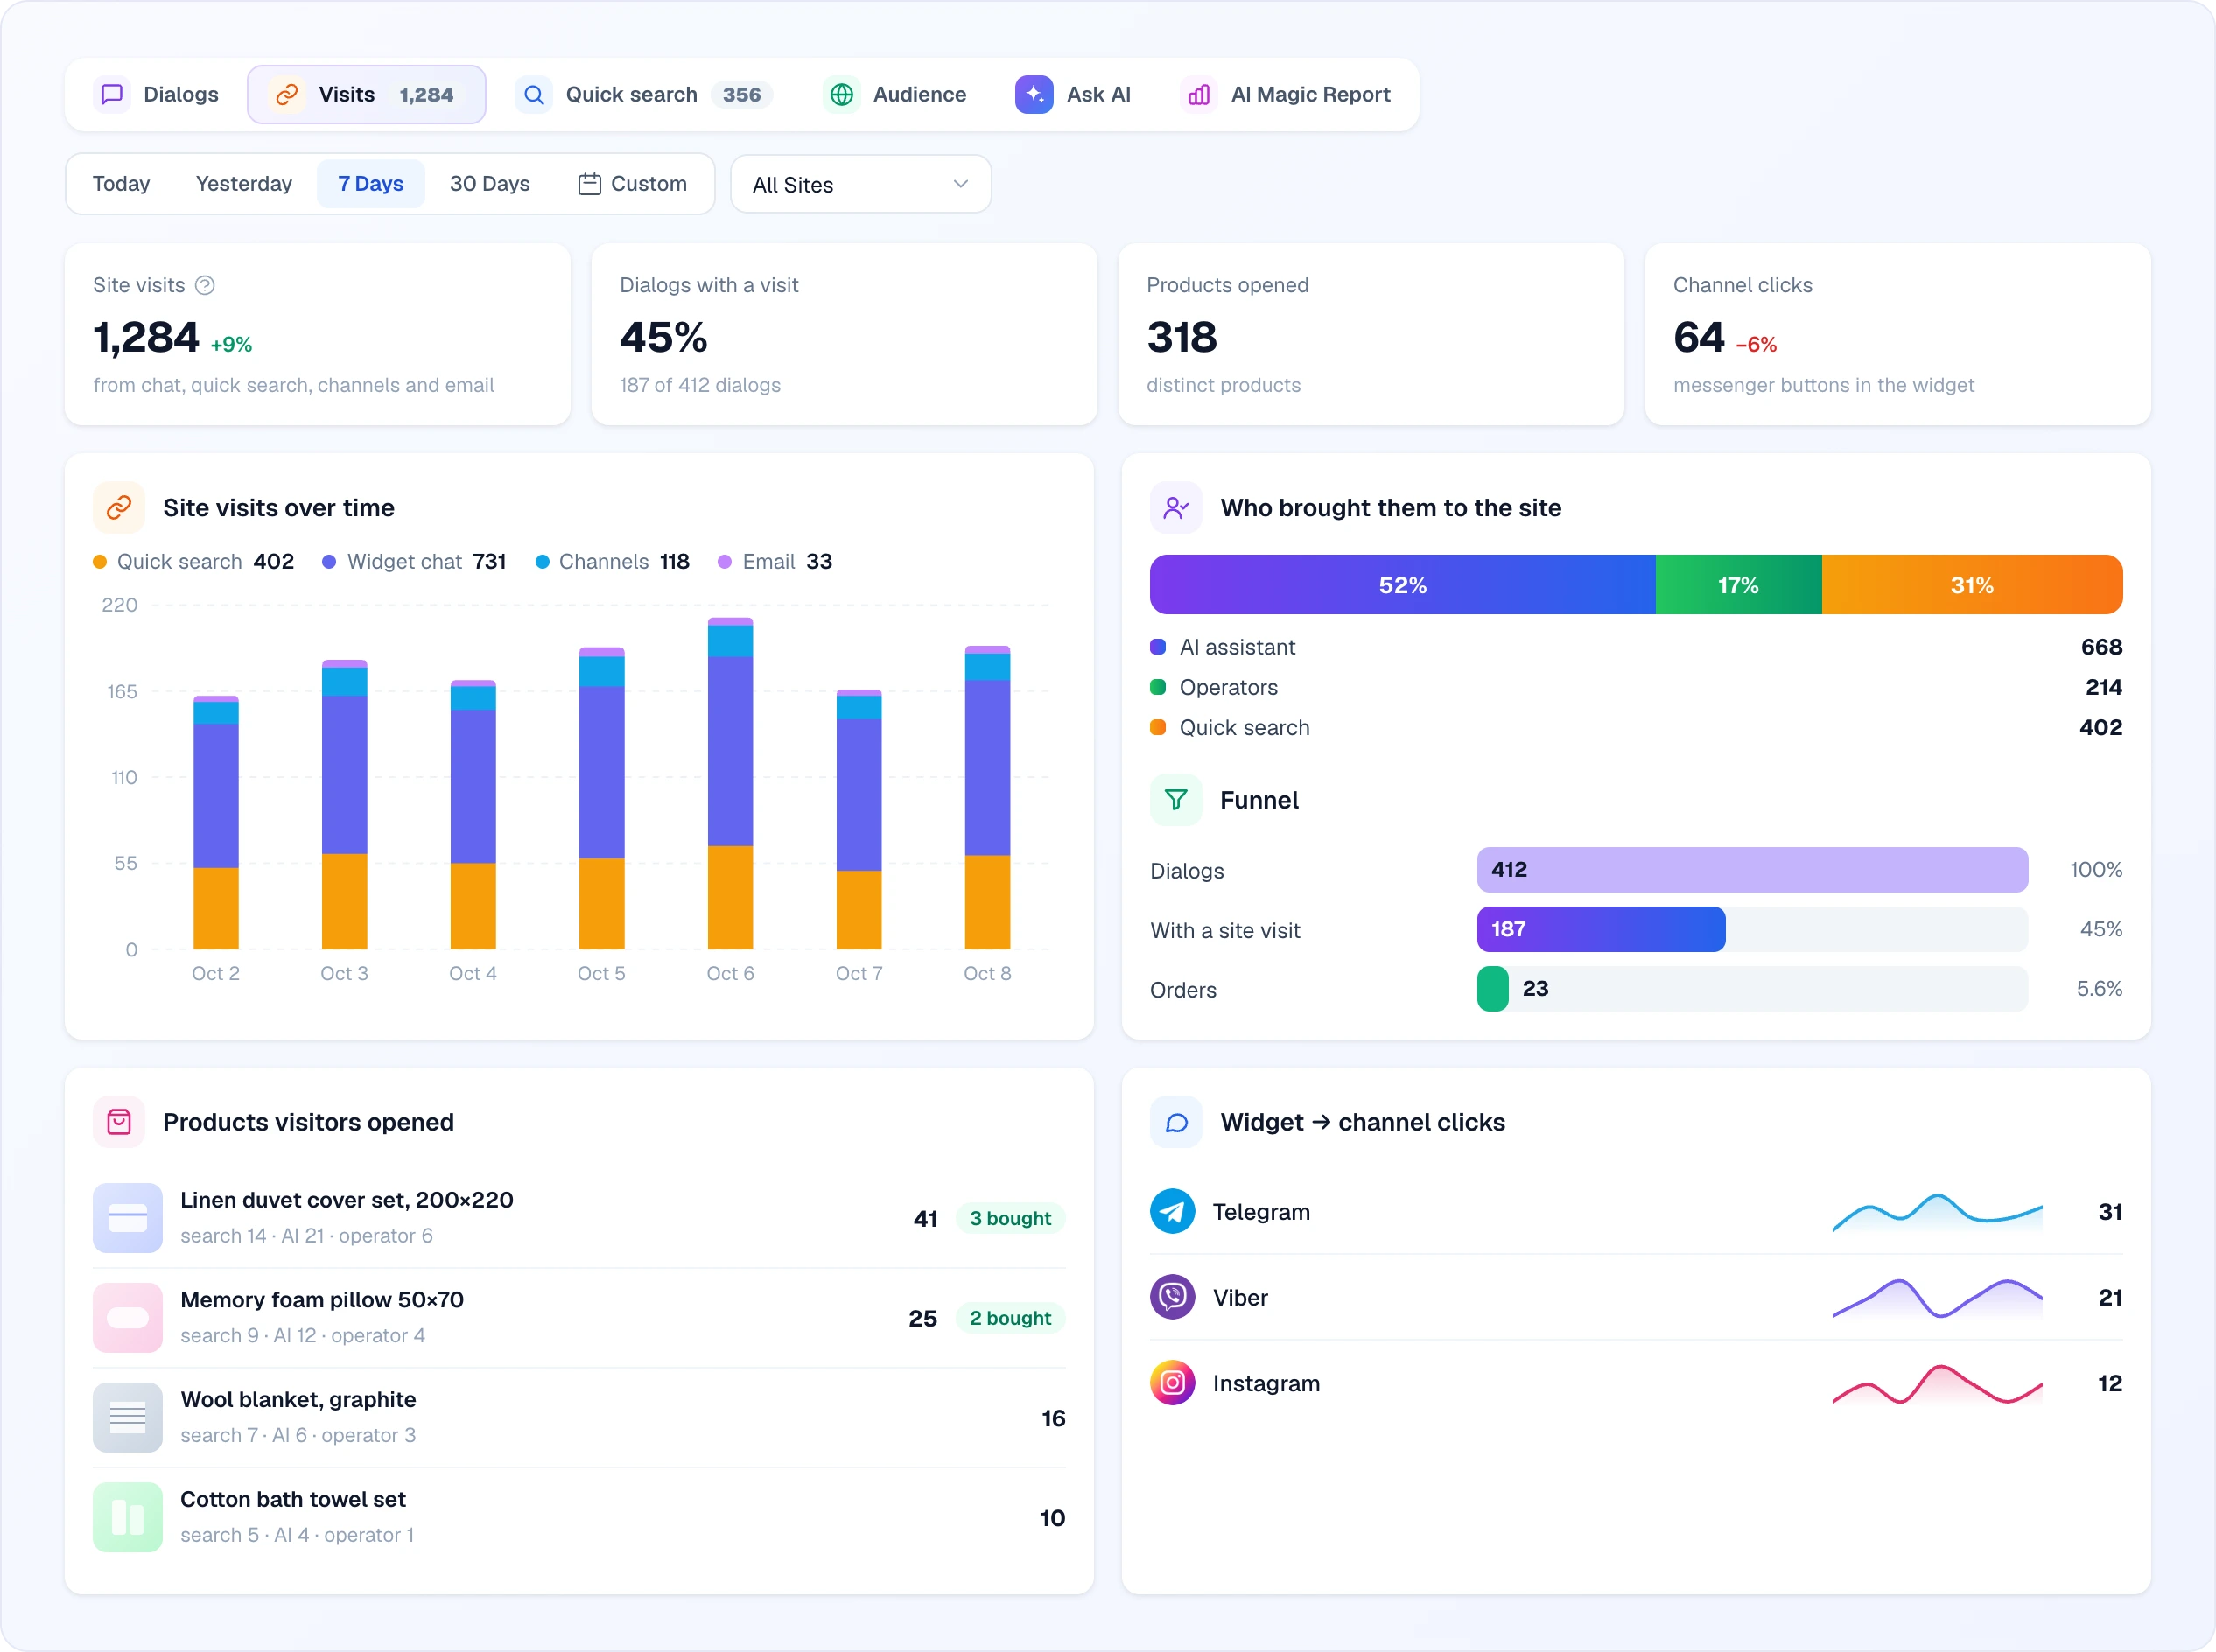Select the Today date range
This screenshot has height=1652, width=2216.
(x=121, y=184)
